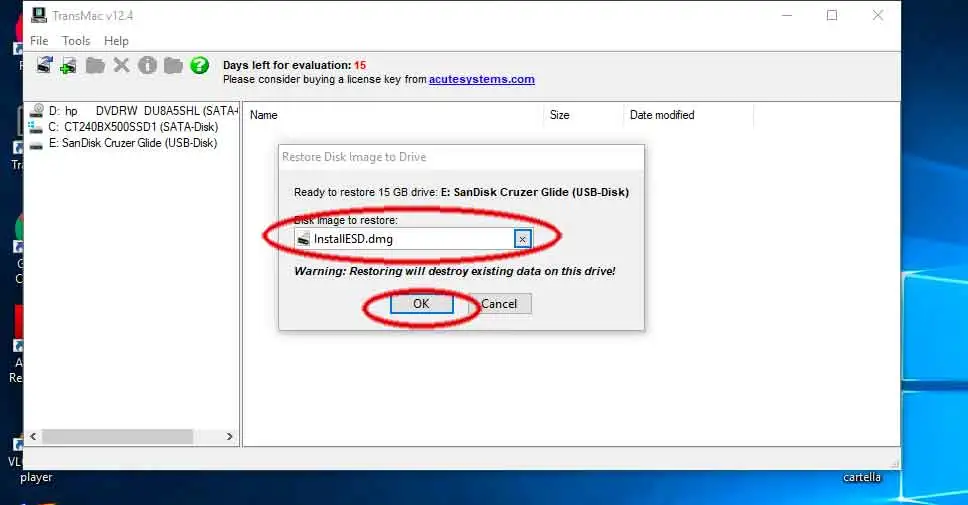Screen dimensions: 968x505
Task: Click the D: DVD drive icon
Action: [x=37, y=111]
